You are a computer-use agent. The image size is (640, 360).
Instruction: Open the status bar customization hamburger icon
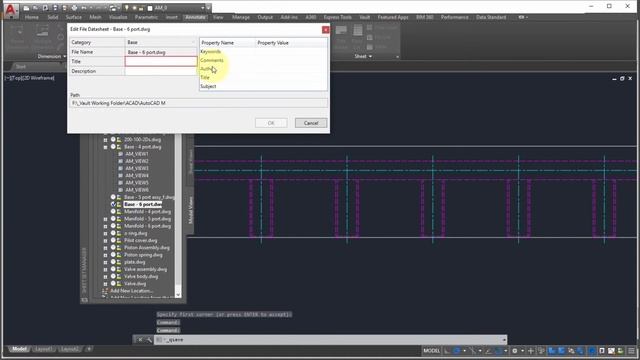pos(631,351)
